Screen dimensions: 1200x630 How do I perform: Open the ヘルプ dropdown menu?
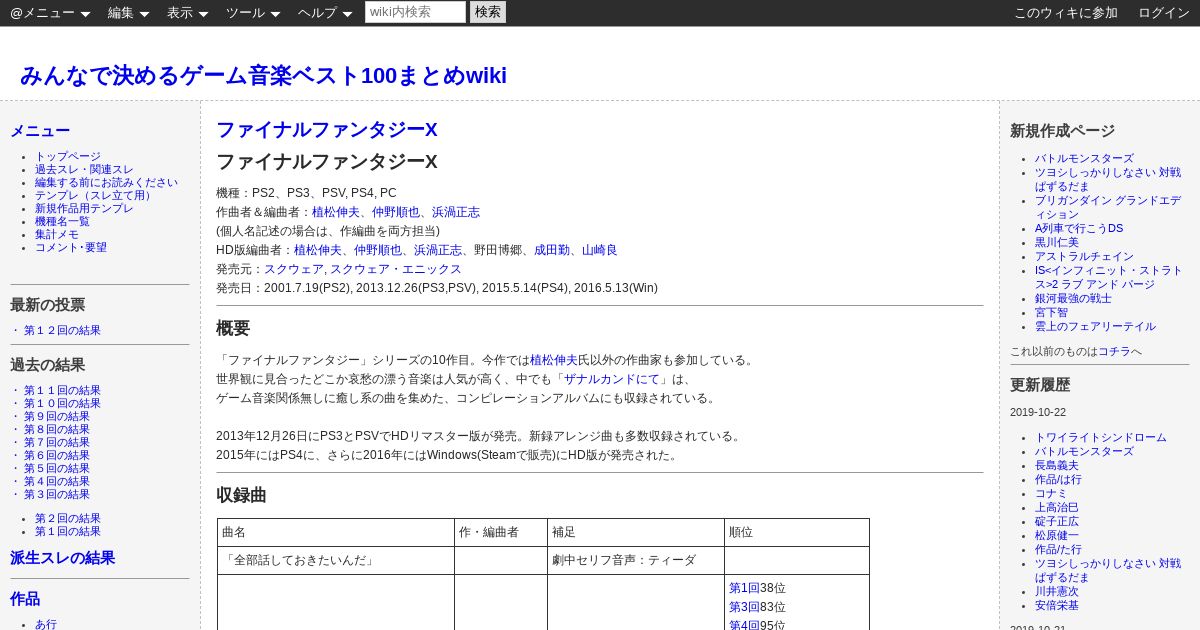(x=325, y=13)
